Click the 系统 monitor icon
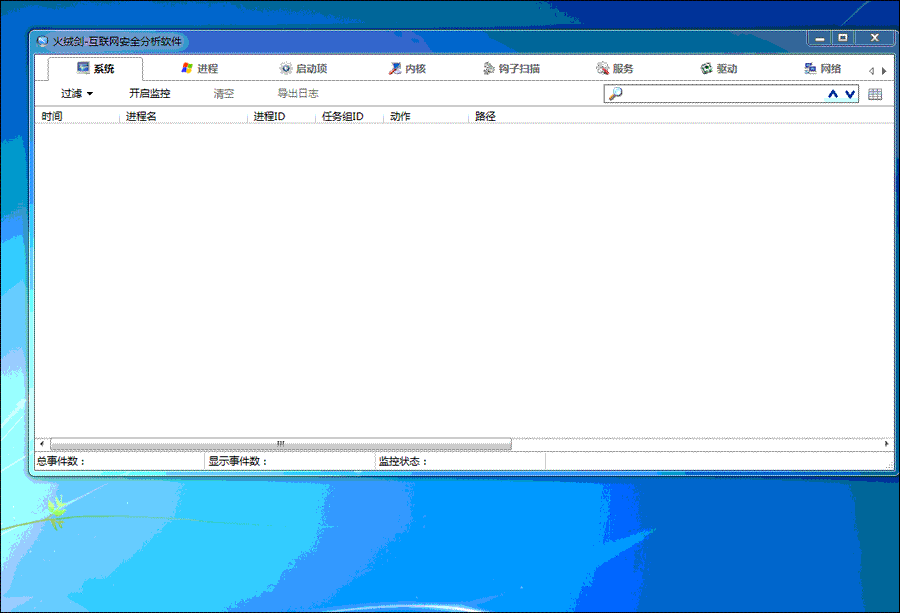The image size is (900, 613). pos(83,68)
